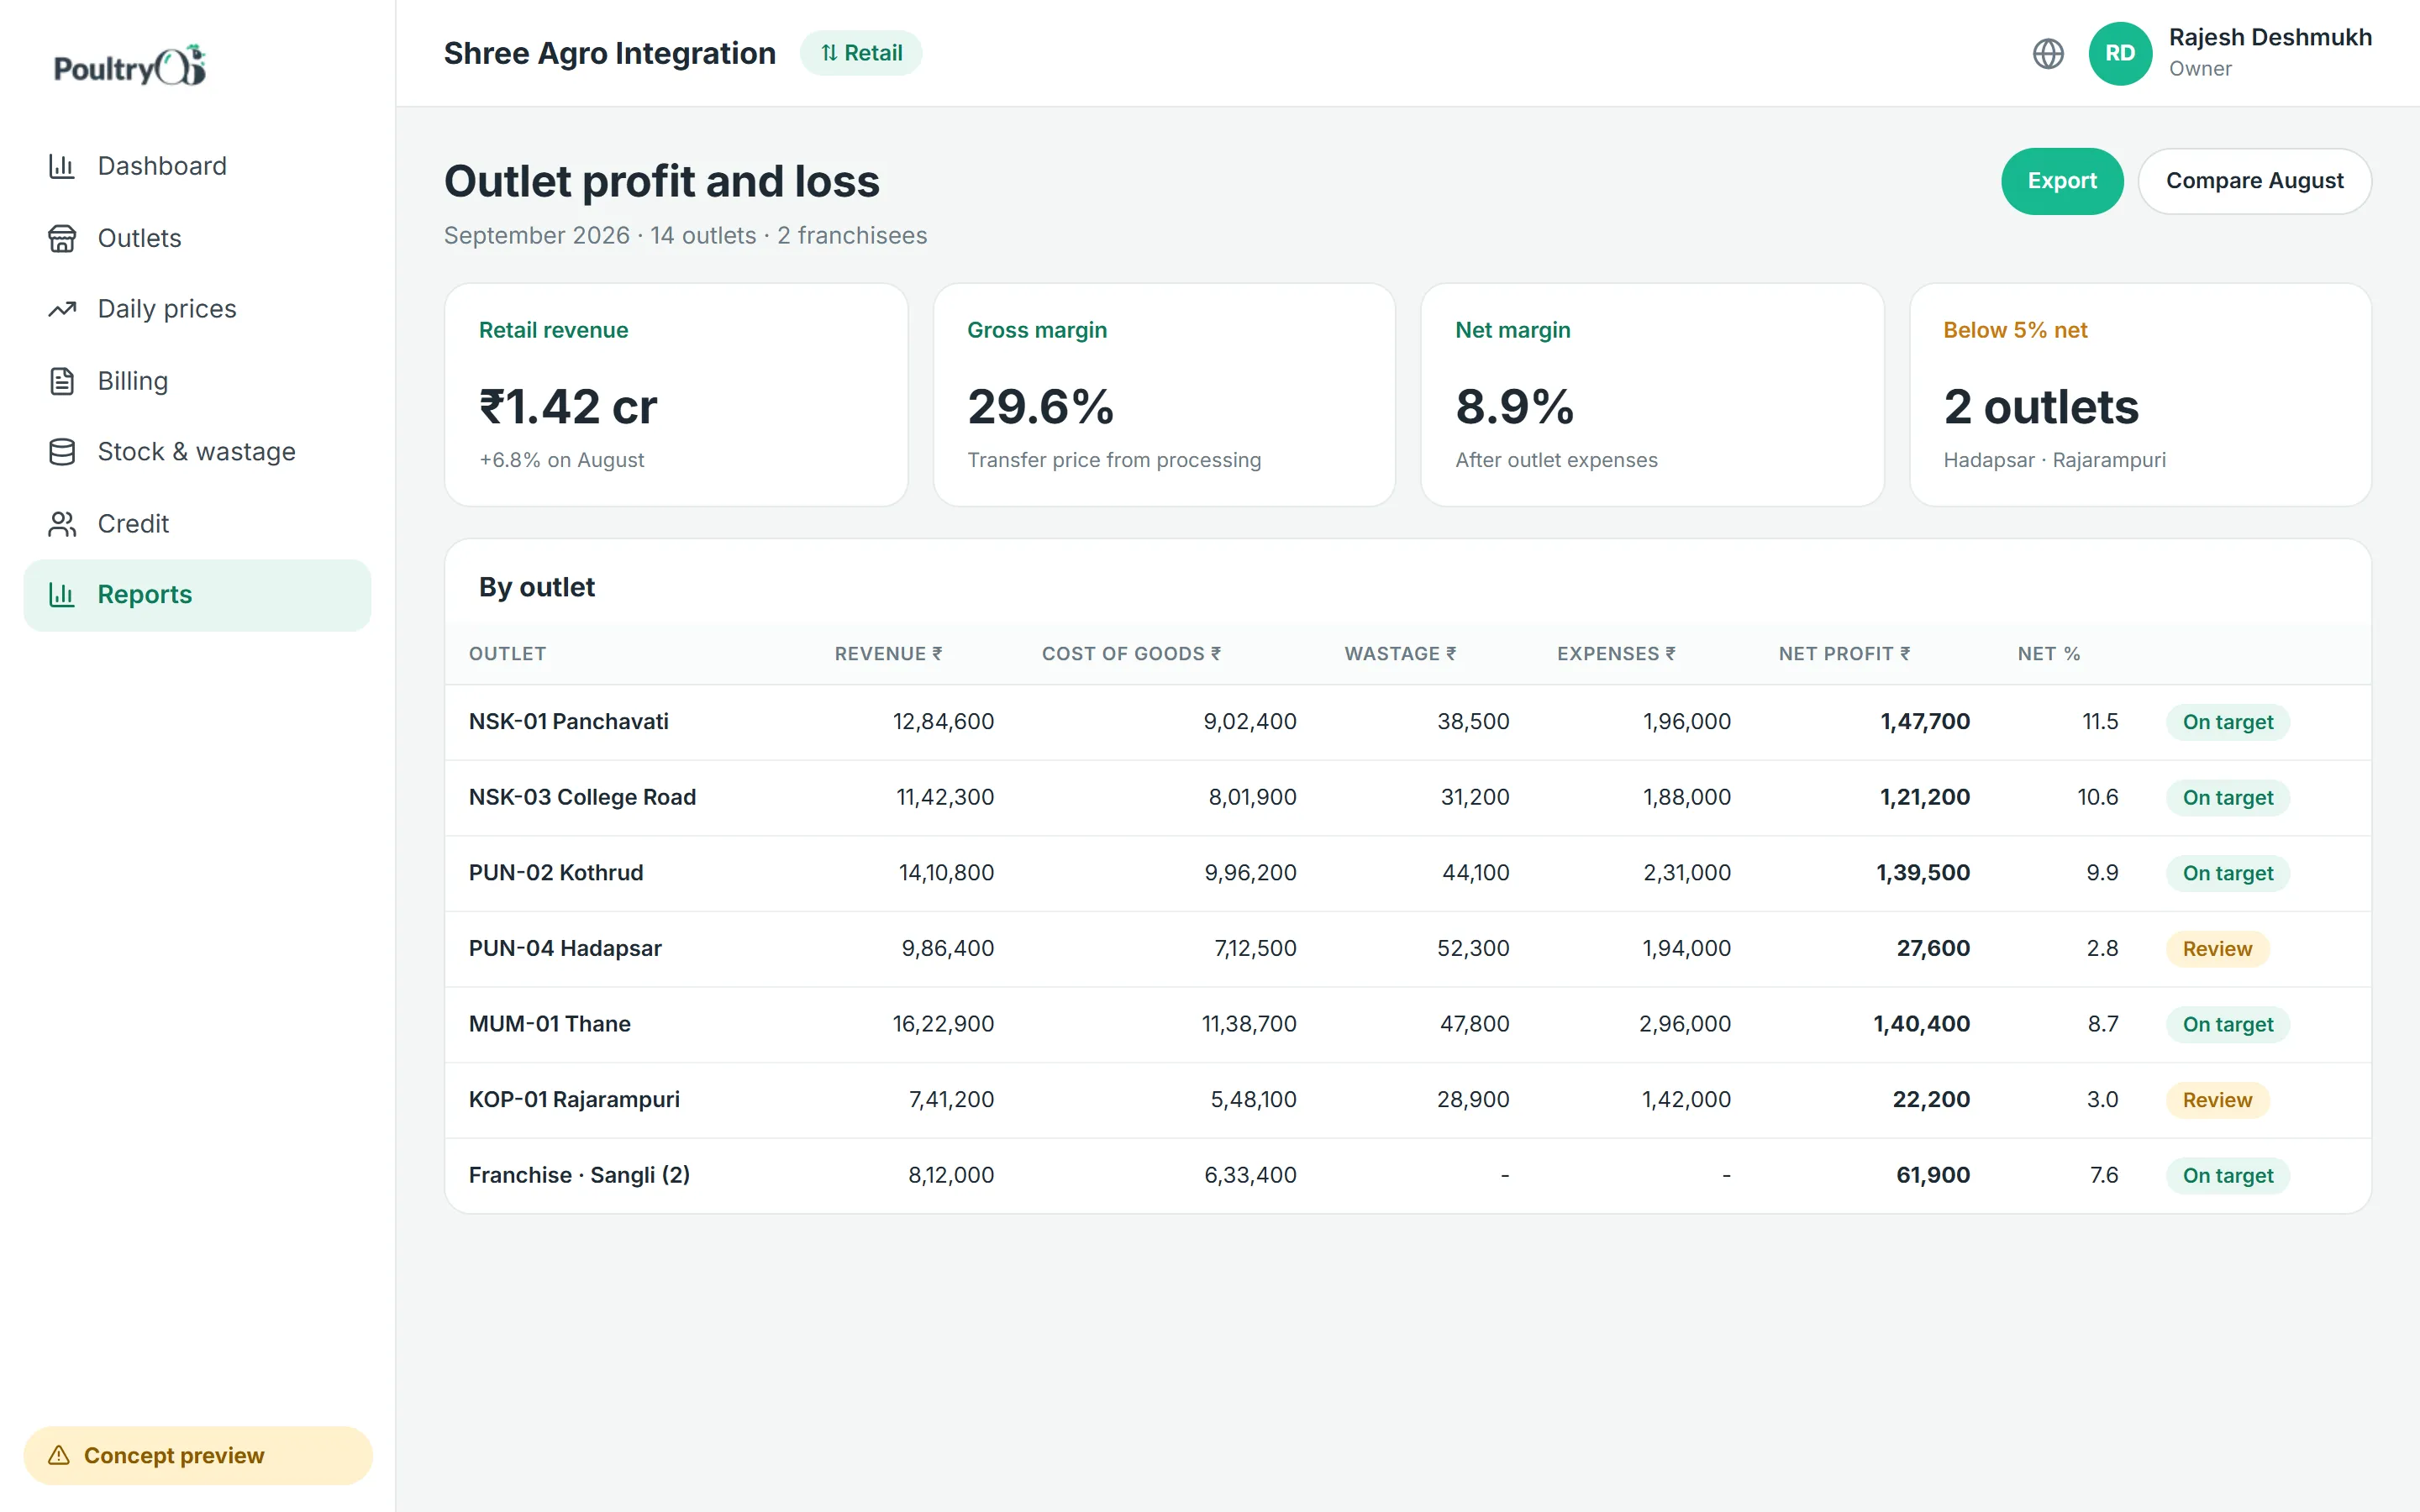
Task: Select Billing in the sidebar
Action: point(197,381)
